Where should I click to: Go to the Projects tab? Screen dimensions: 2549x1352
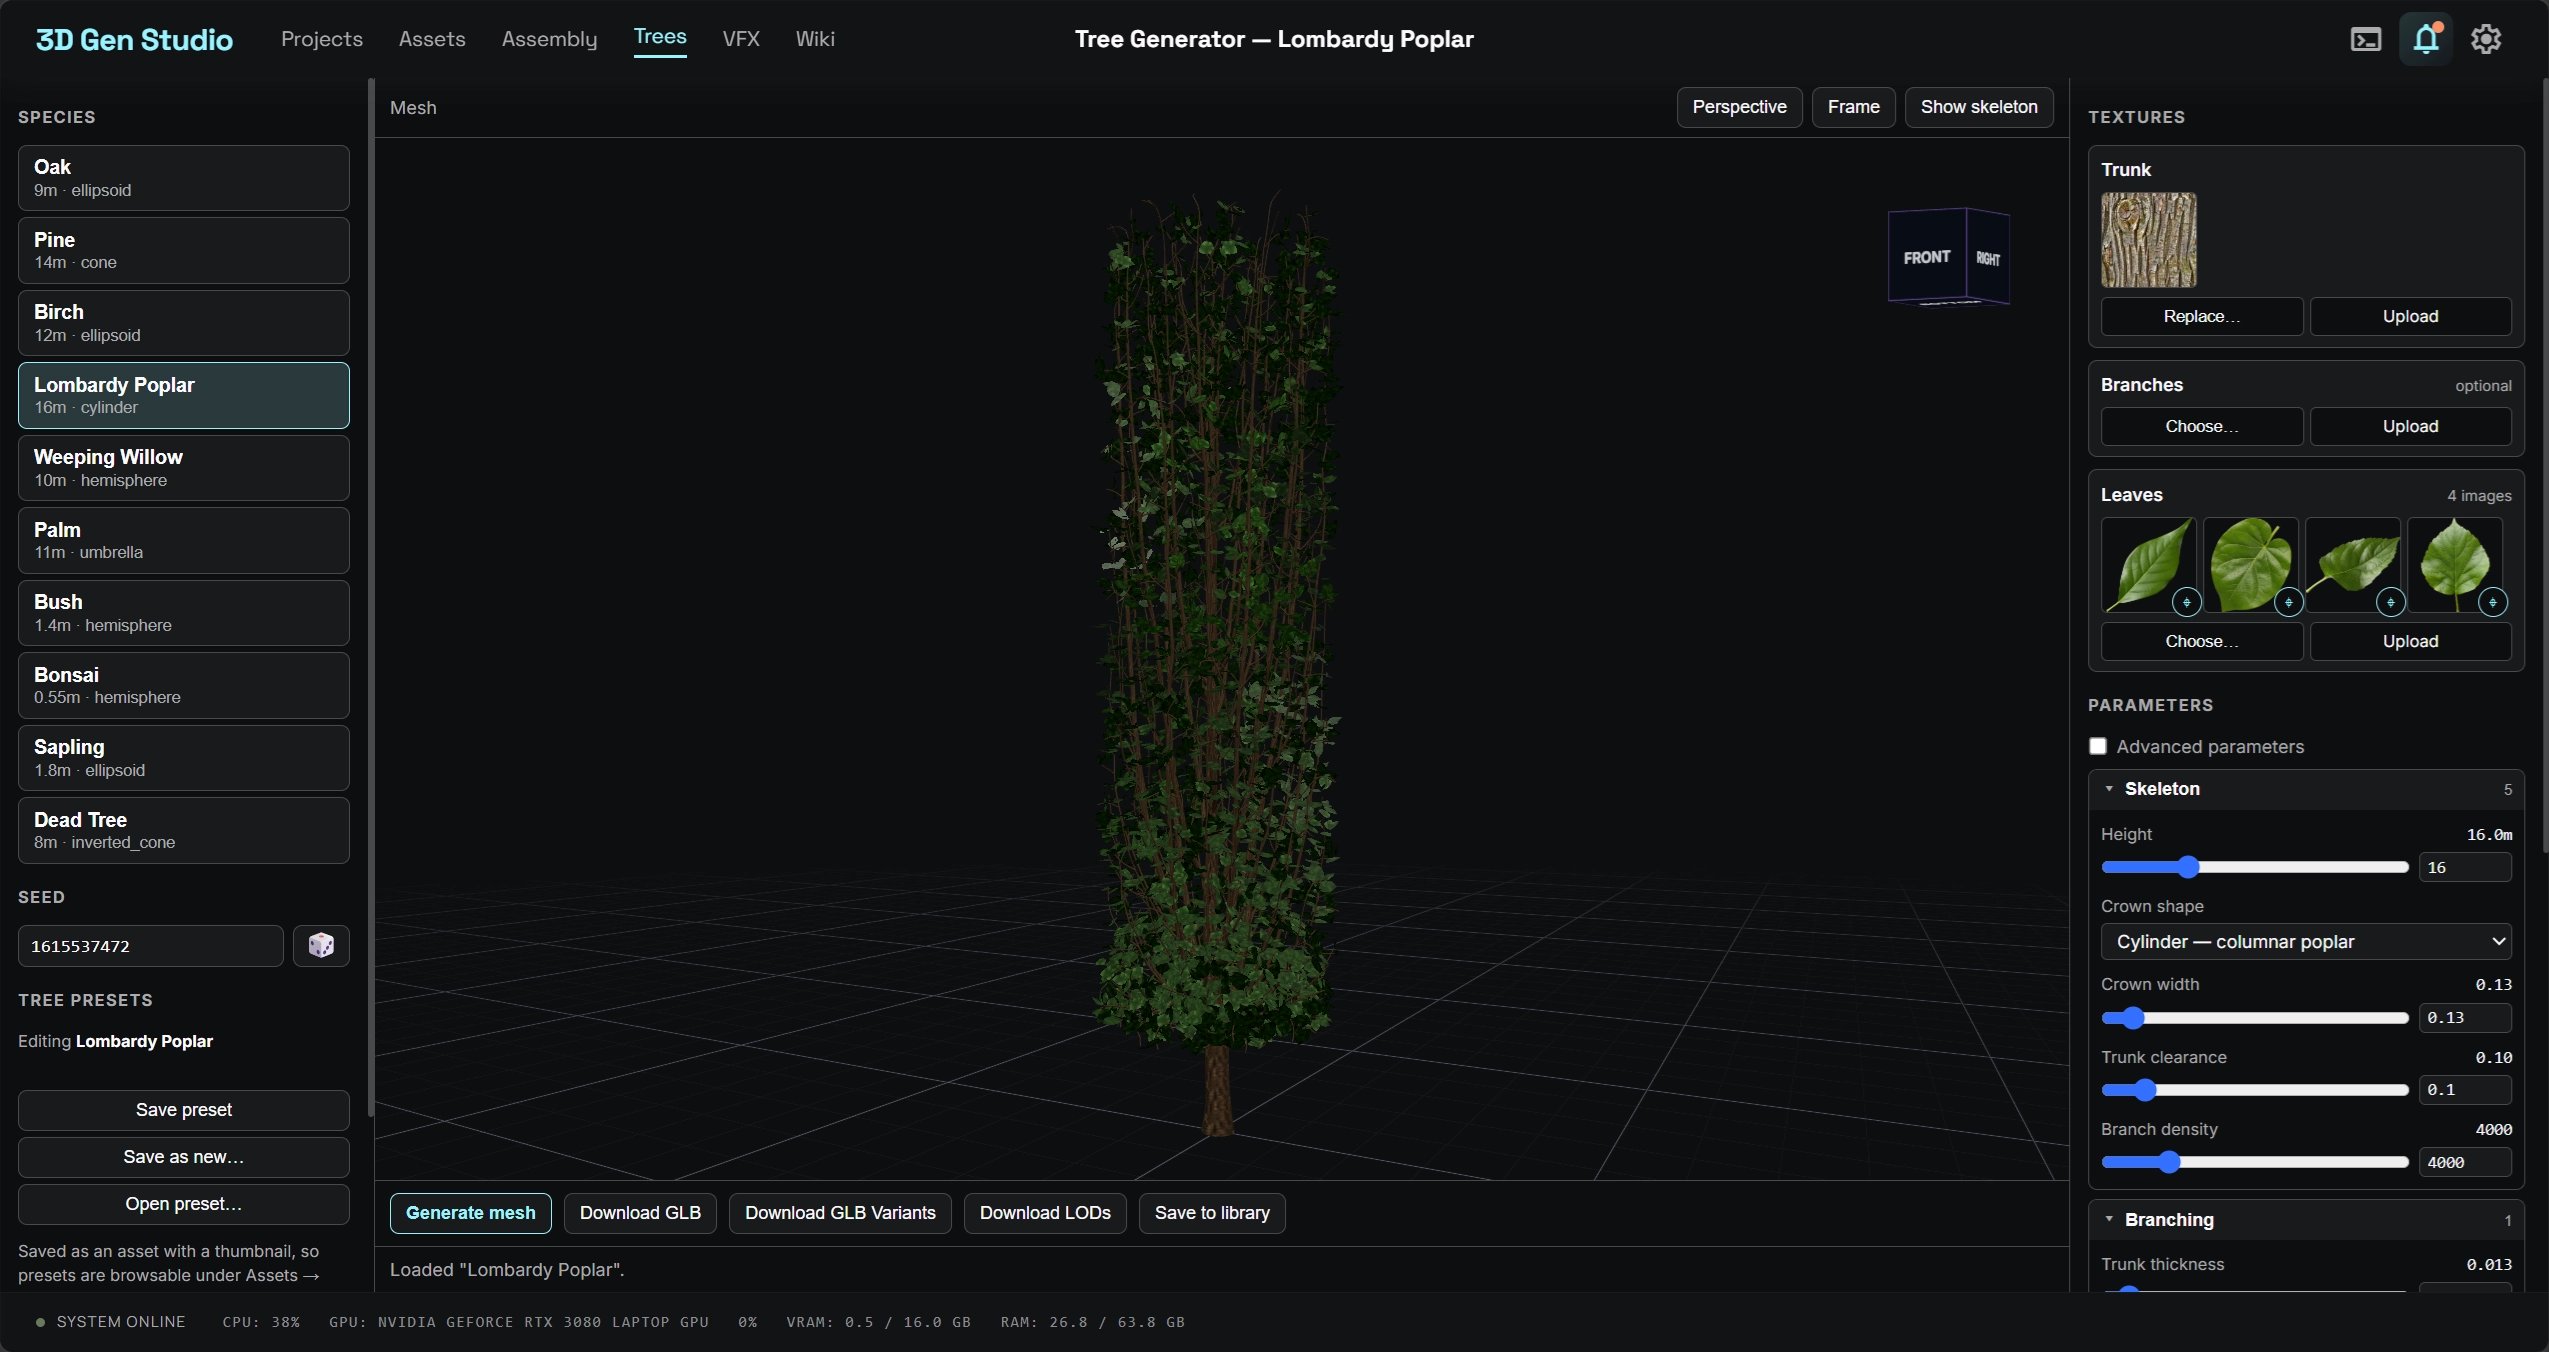322,39
